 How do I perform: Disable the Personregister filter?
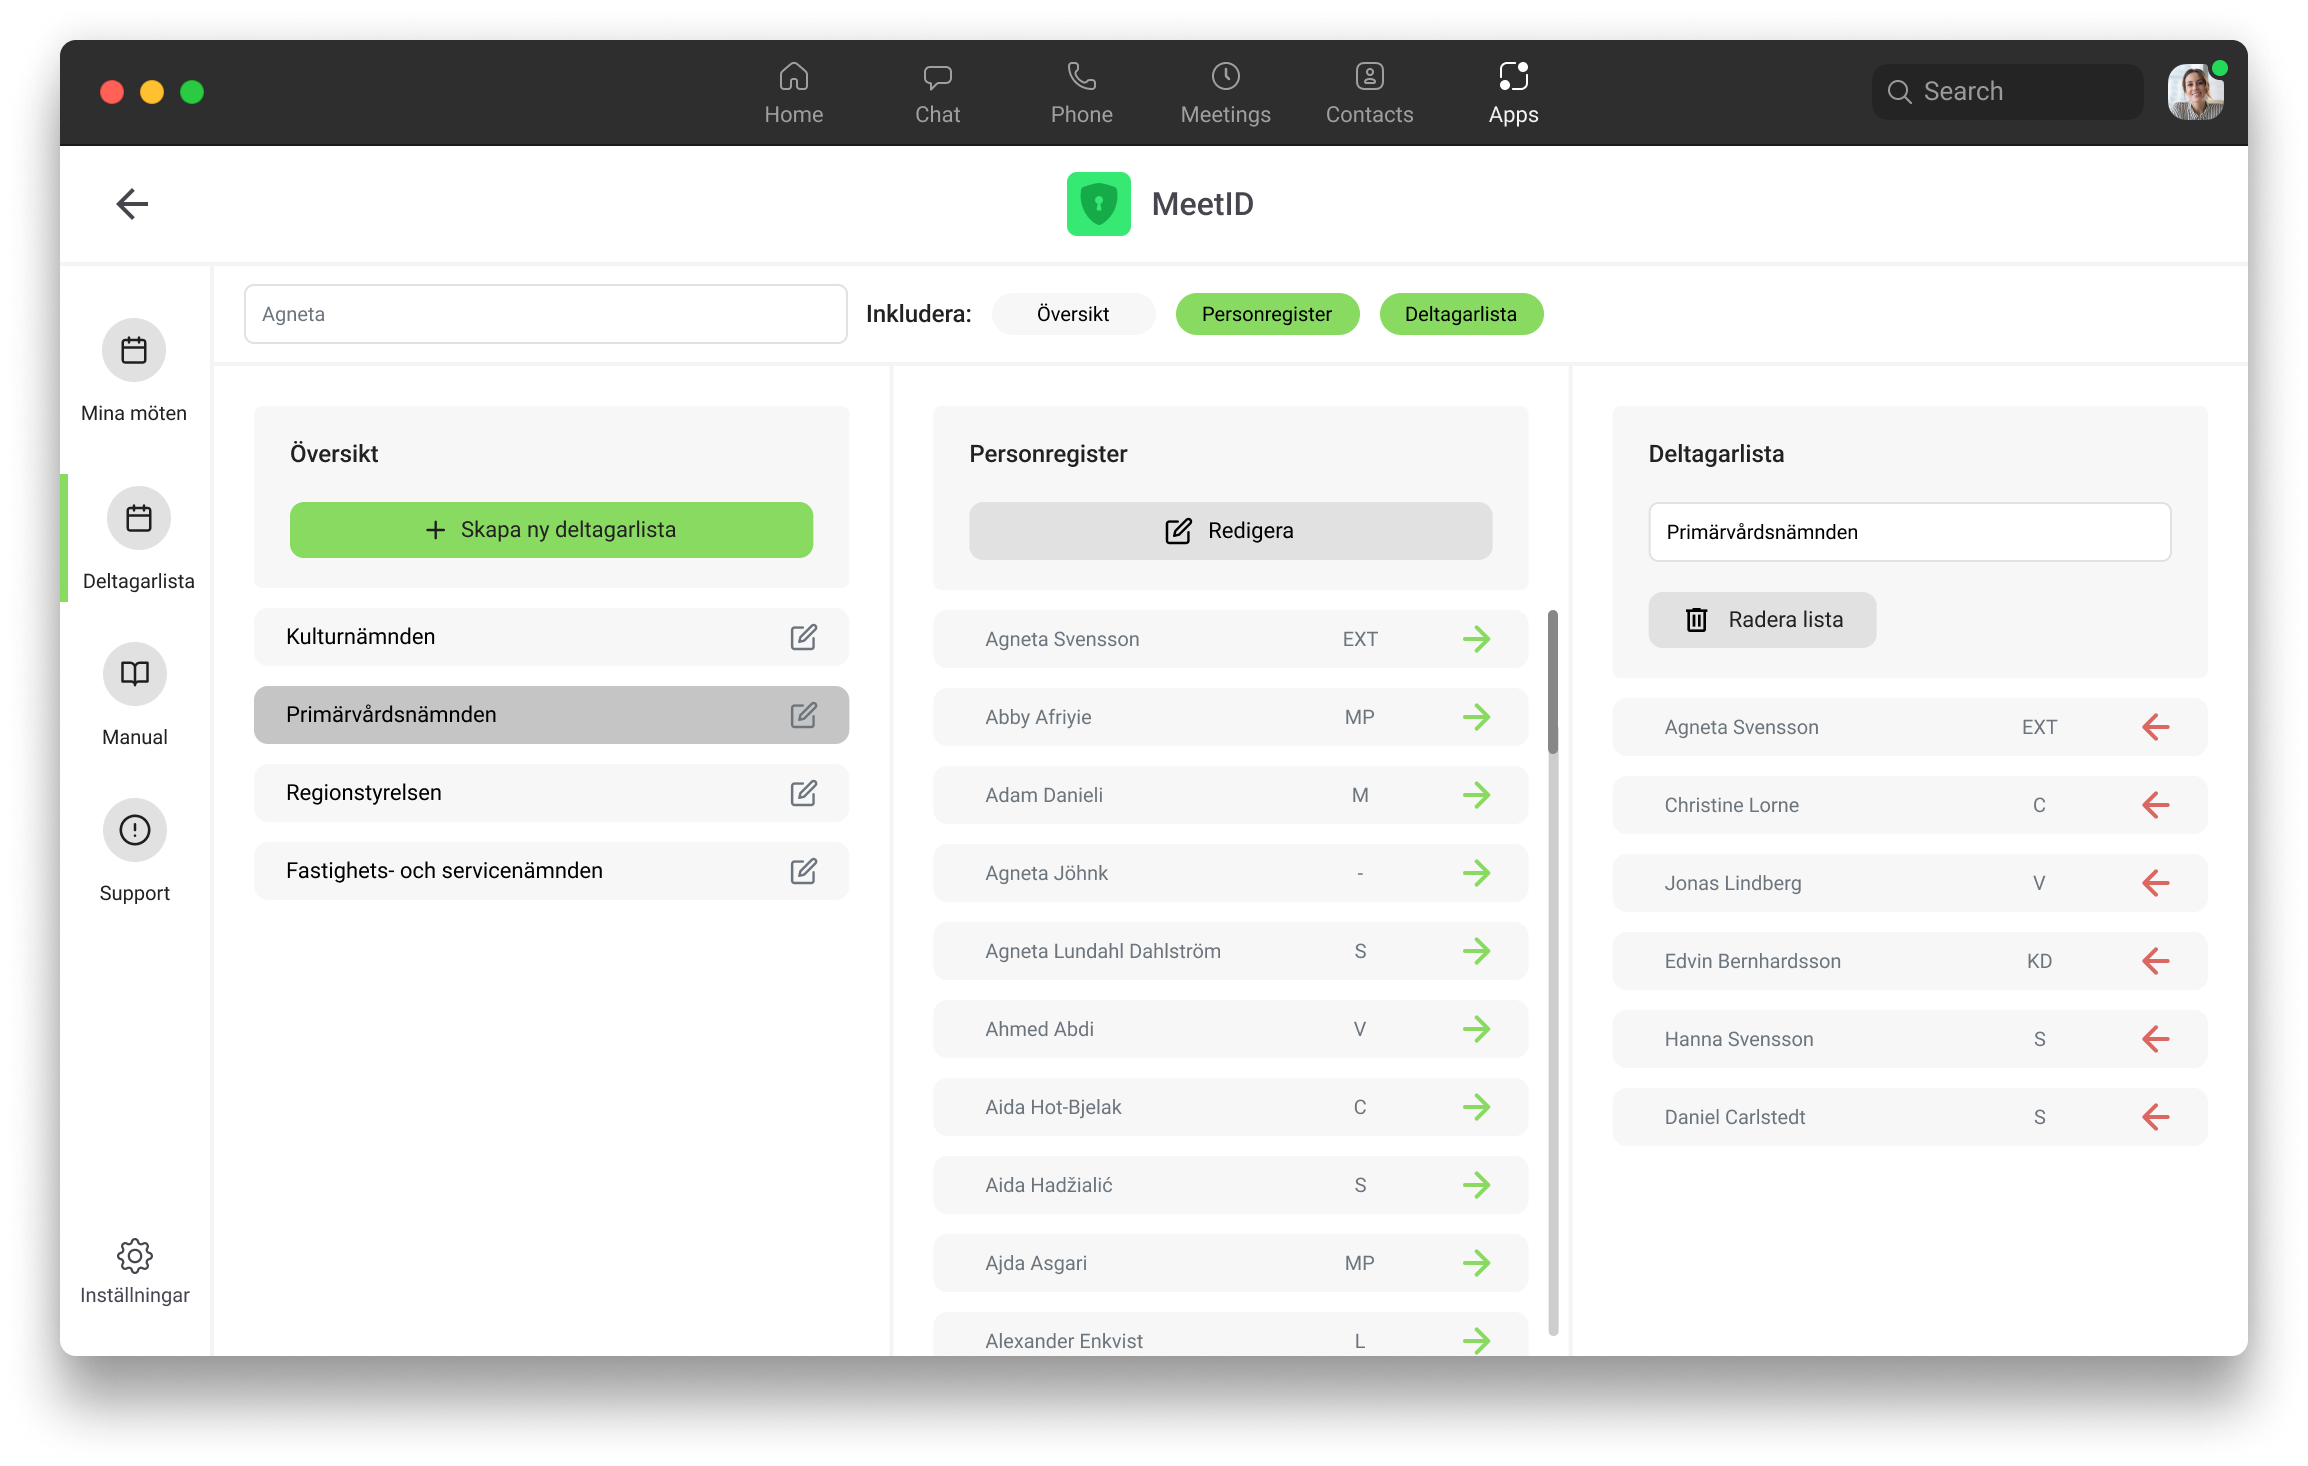click(x=1267, y=313)
